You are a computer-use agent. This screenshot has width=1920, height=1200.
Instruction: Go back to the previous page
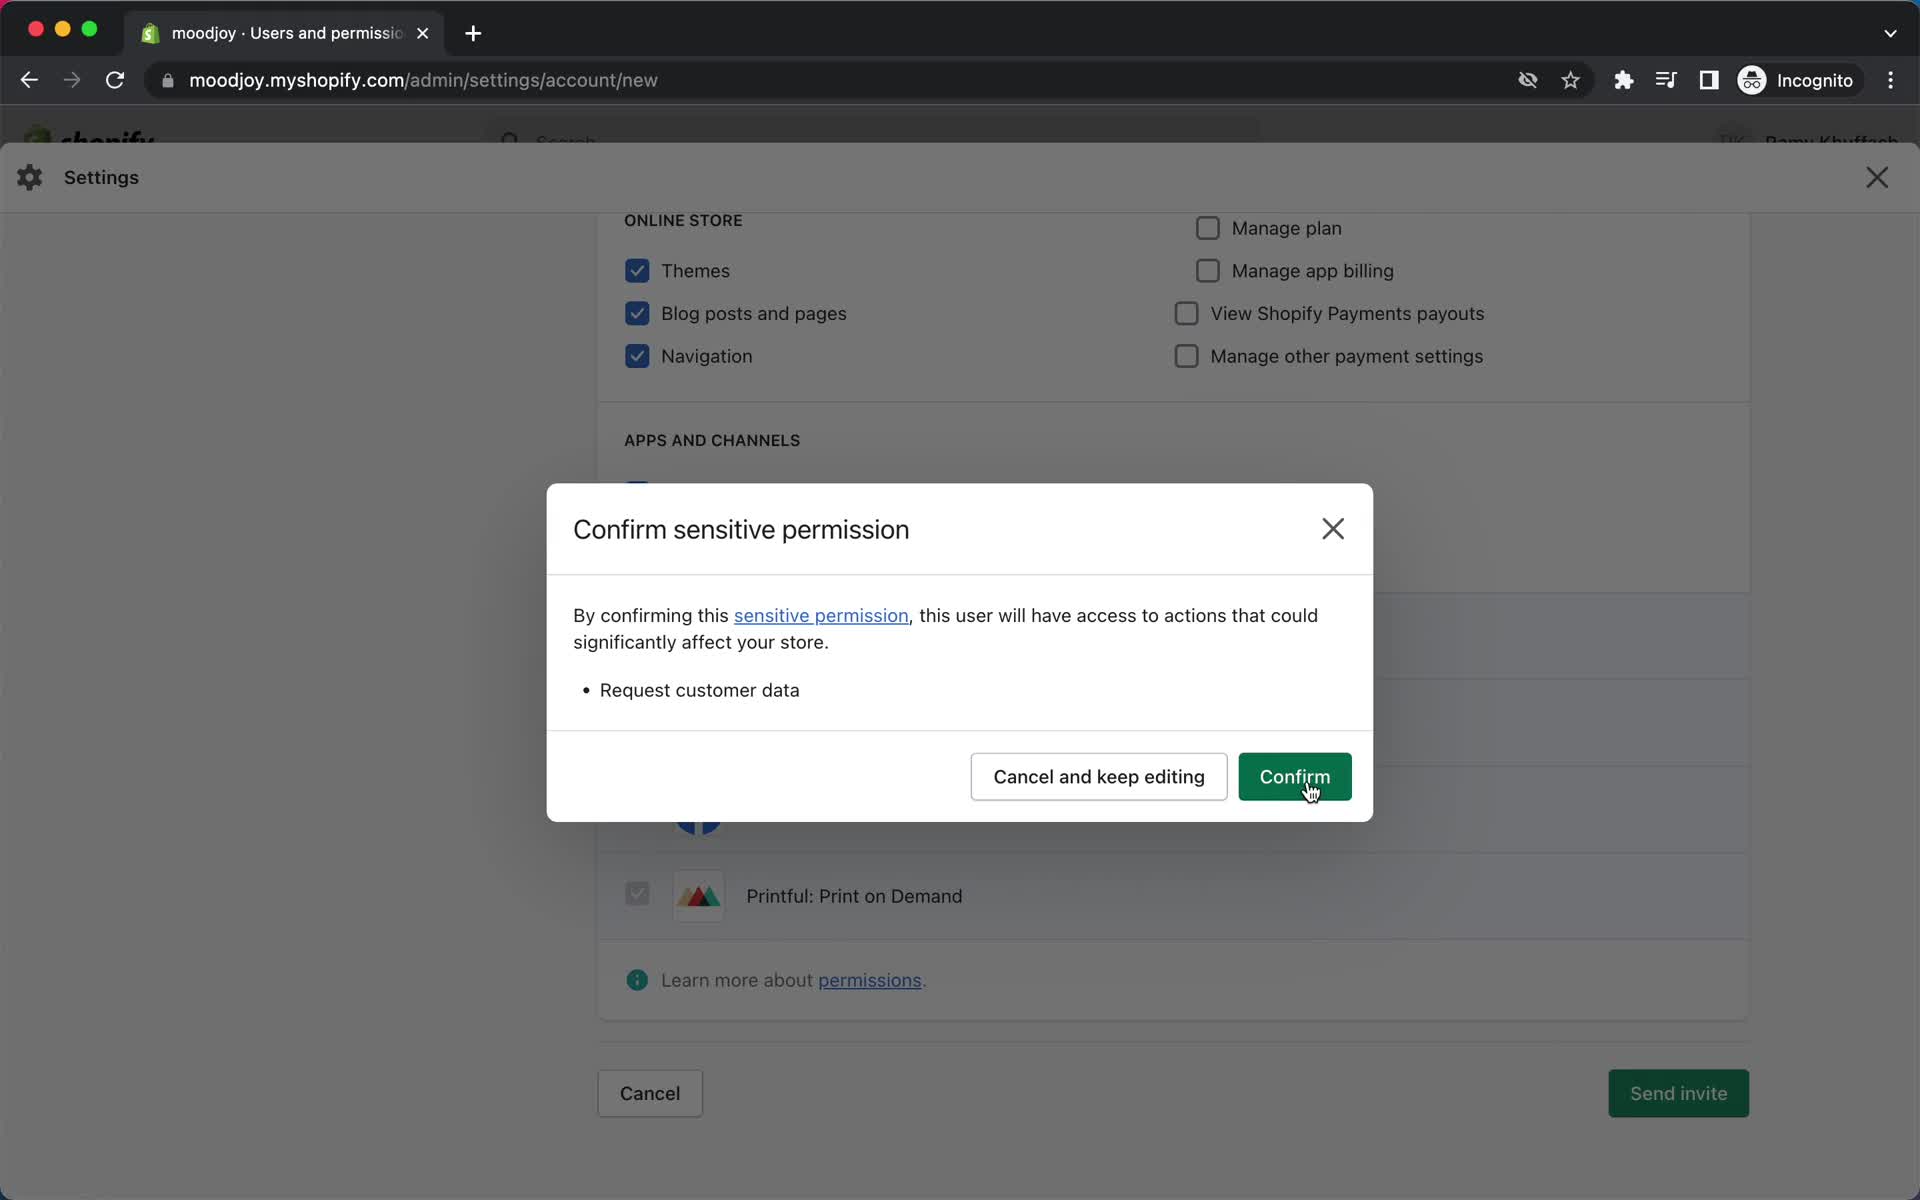pyautogui.click(x=29, y=80)
